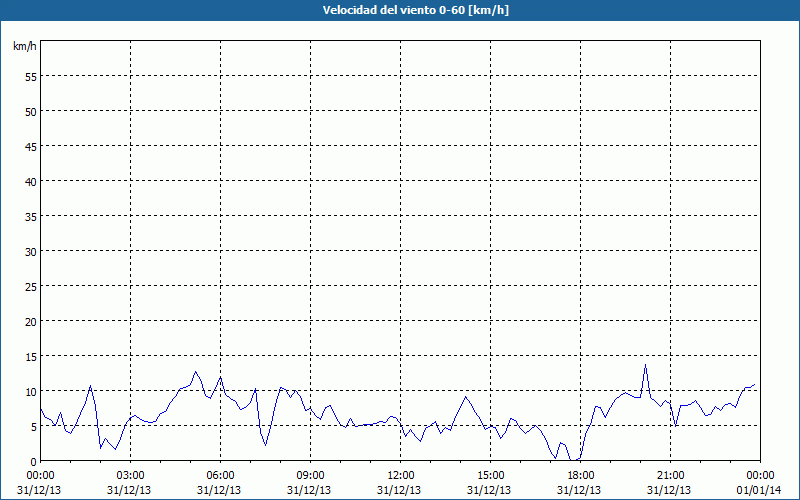Click the chart title 'Velocidad del viento 0-60 [km/h]'
Screen dimensions: 800x500
[415, 10]
